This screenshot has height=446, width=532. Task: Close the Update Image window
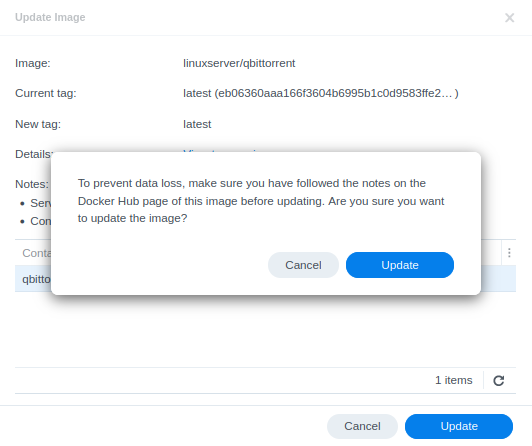[x=509, y=18]
